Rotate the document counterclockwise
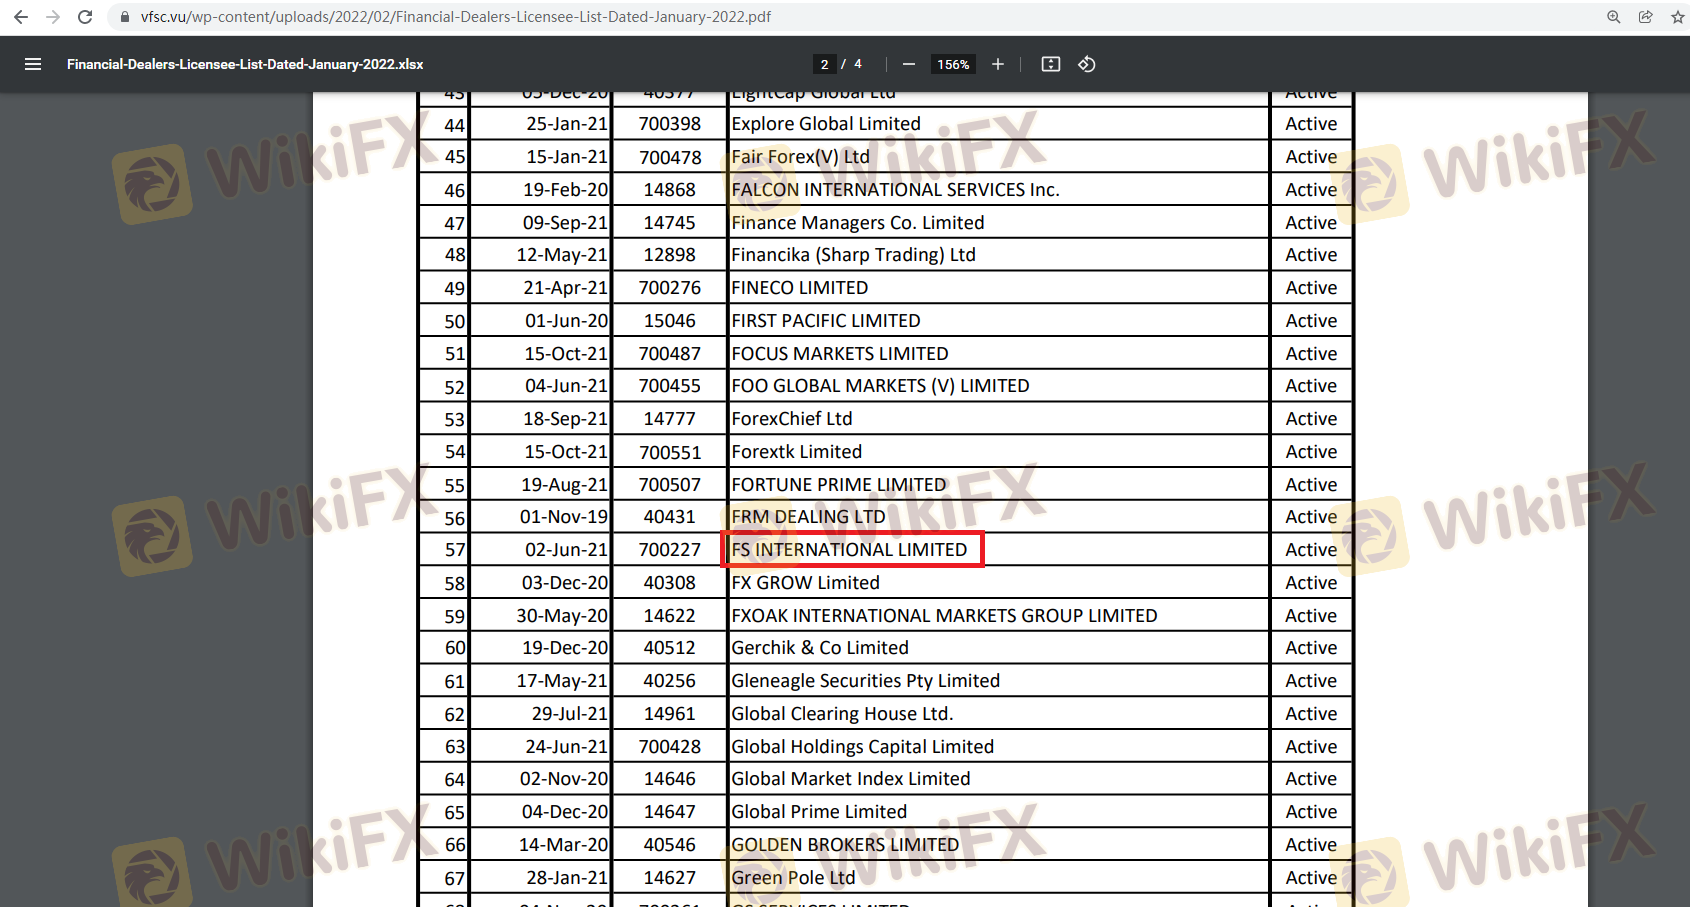Image resolution: width=1690 pixels, height=907 pixels. (1087, 64)
